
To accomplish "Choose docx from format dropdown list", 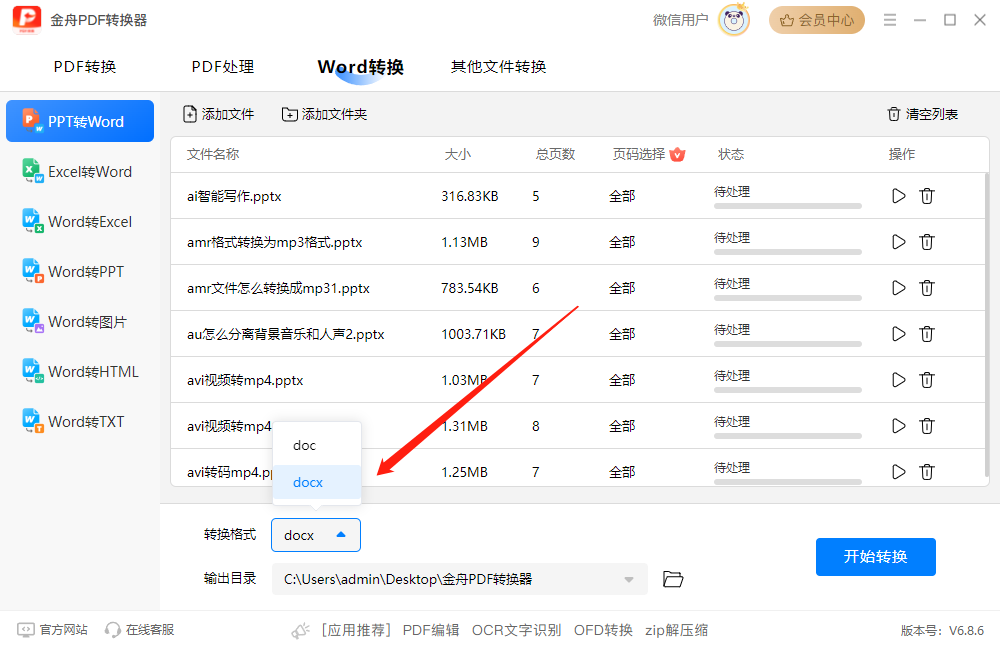I will 317,482.
